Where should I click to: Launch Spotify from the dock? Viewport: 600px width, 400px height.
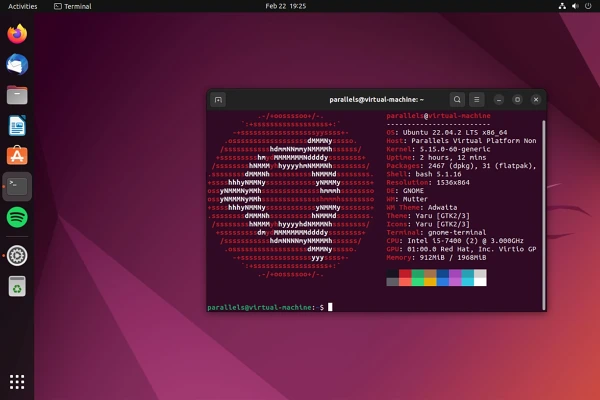tap(17, 217)
